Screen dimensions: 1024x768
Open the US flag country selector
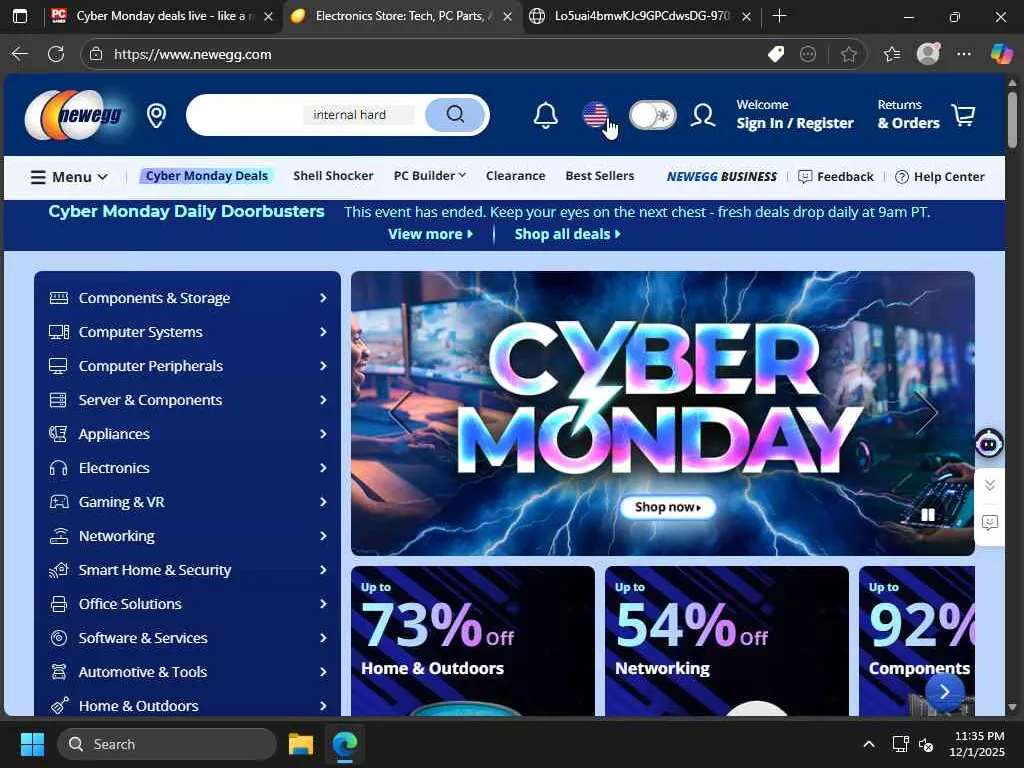pyautogui.click(x=595, y=115)
